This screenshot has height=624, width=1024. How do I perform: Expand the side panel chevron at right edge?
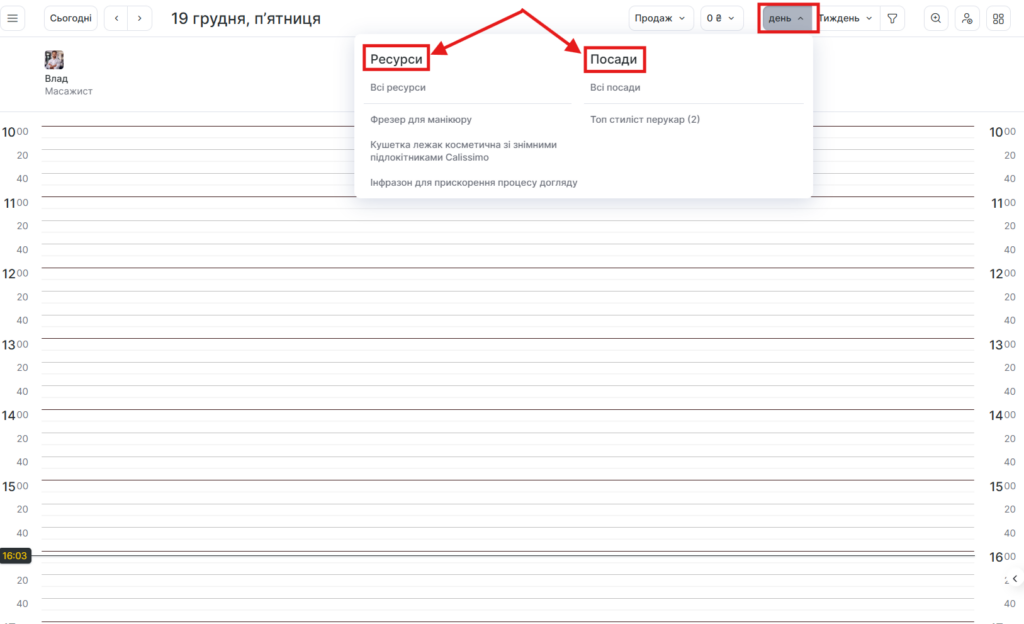coord(1015,579)
